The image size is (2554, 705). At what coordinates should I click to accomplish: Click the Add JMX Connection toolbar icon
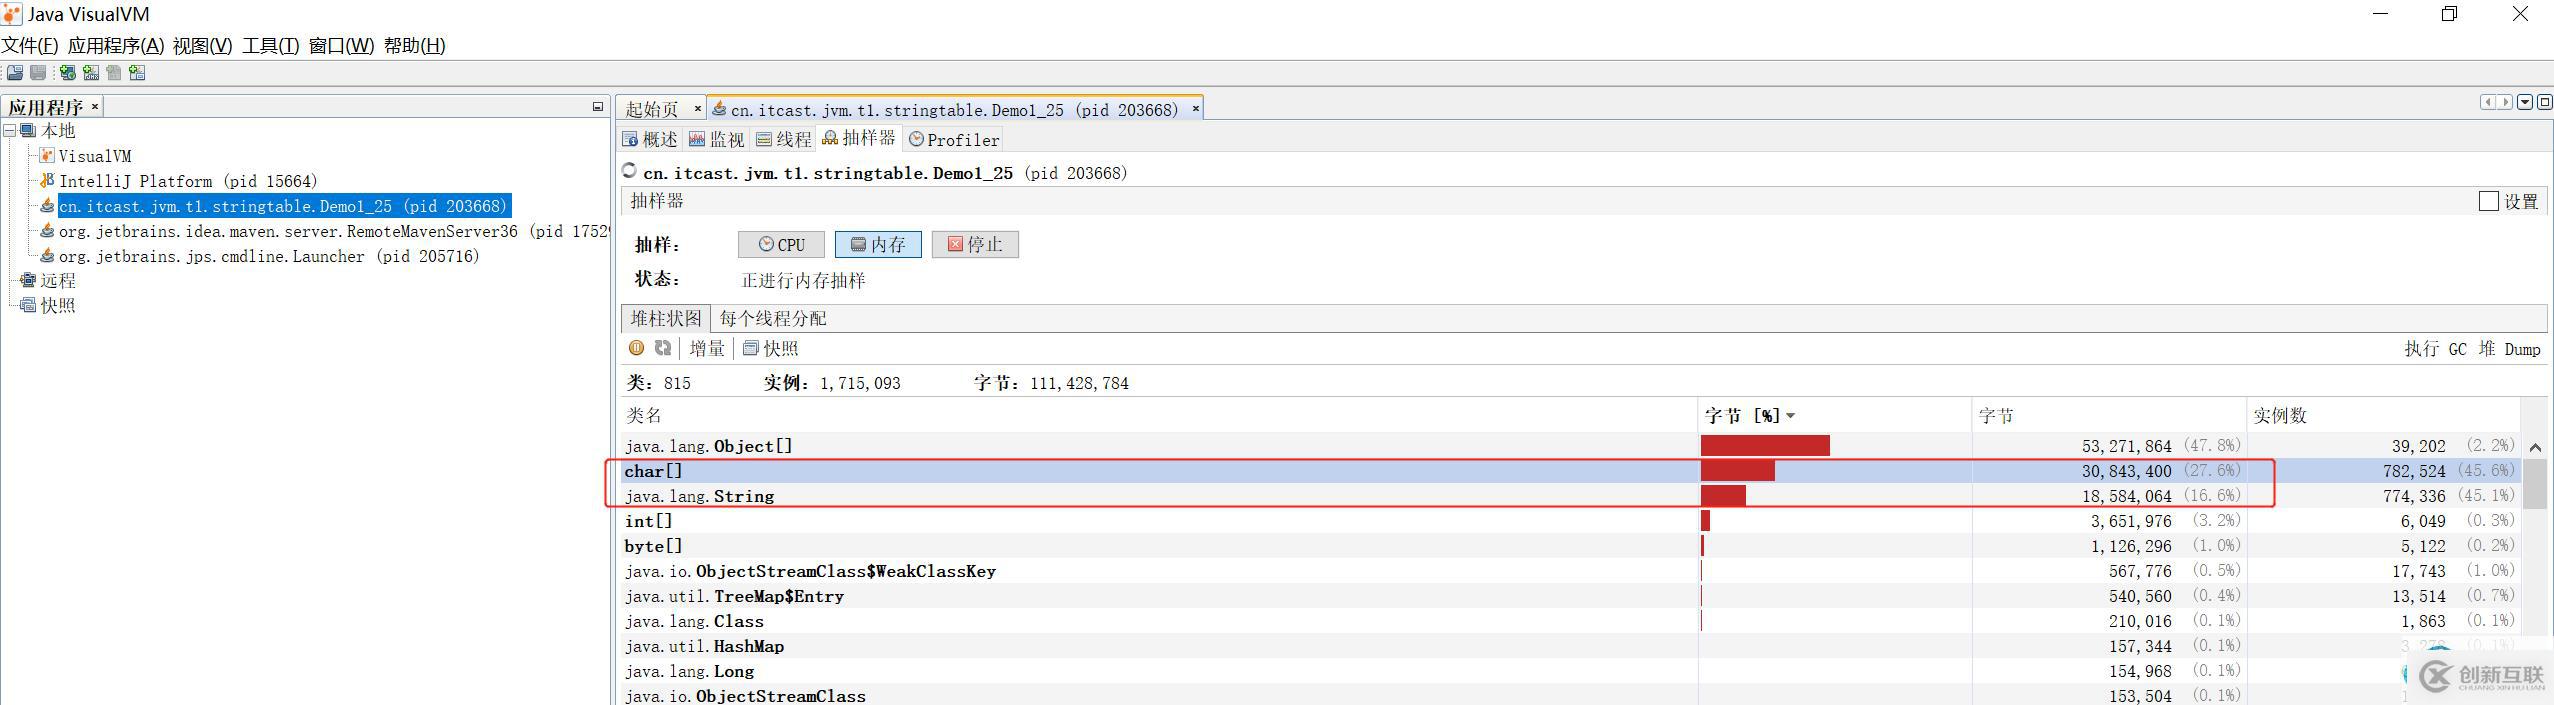91,72
